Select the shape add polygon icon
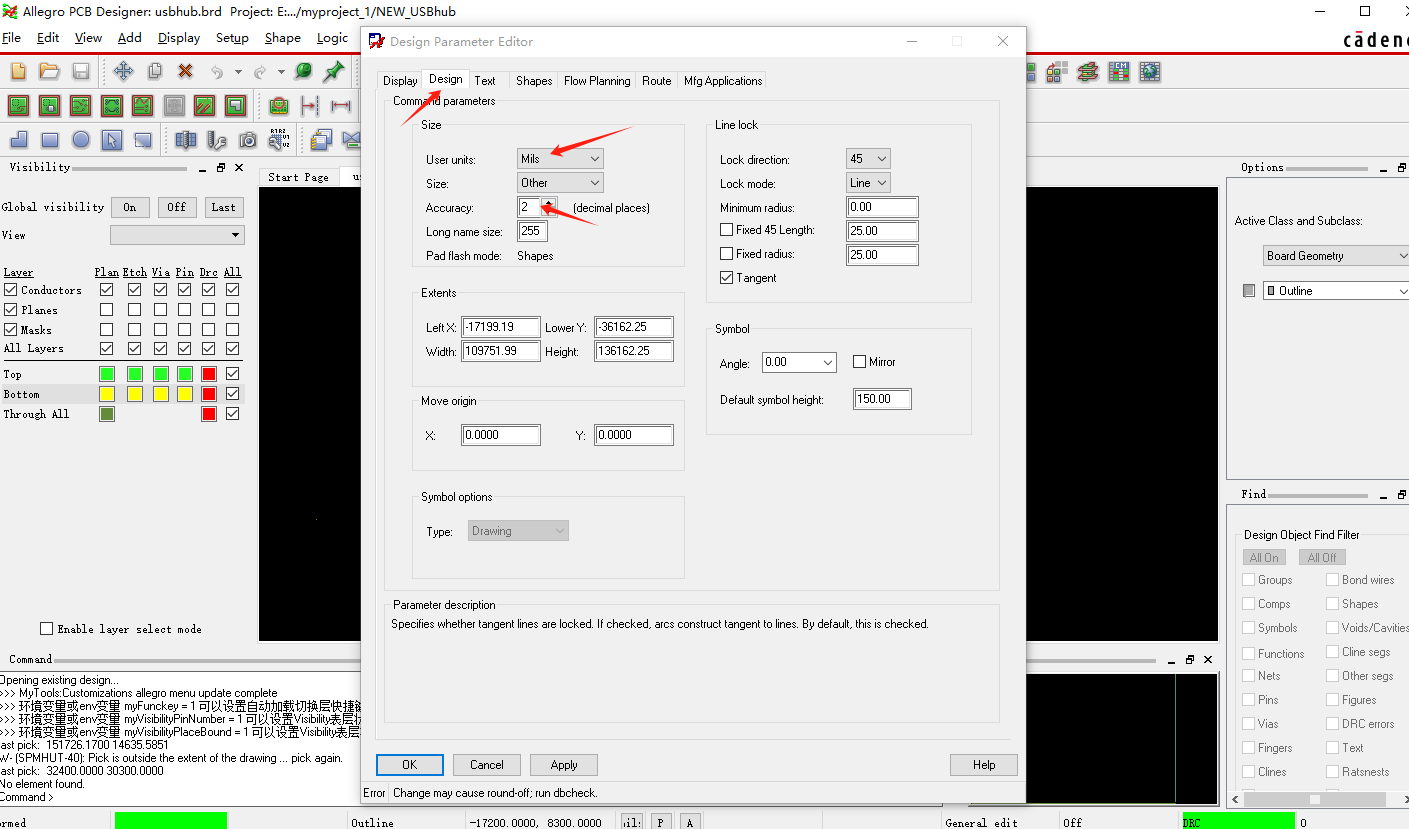Screen dimensions: 1409x829 (x=18, y=140)
